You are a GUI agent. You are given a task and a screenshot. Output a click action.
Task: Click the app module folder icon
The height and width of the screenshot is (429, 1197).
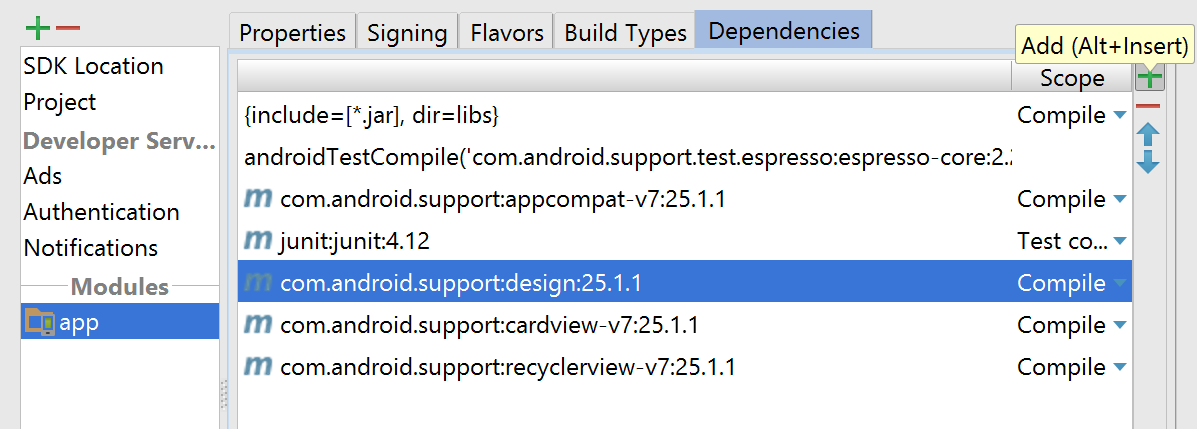[x=40, y=323]
